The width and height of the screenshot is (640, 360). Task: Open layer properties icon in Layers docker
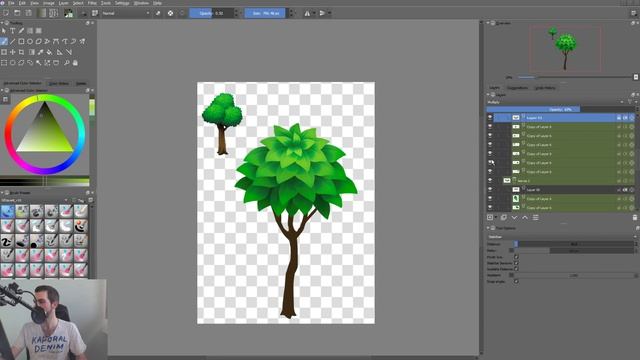point(536,218)
